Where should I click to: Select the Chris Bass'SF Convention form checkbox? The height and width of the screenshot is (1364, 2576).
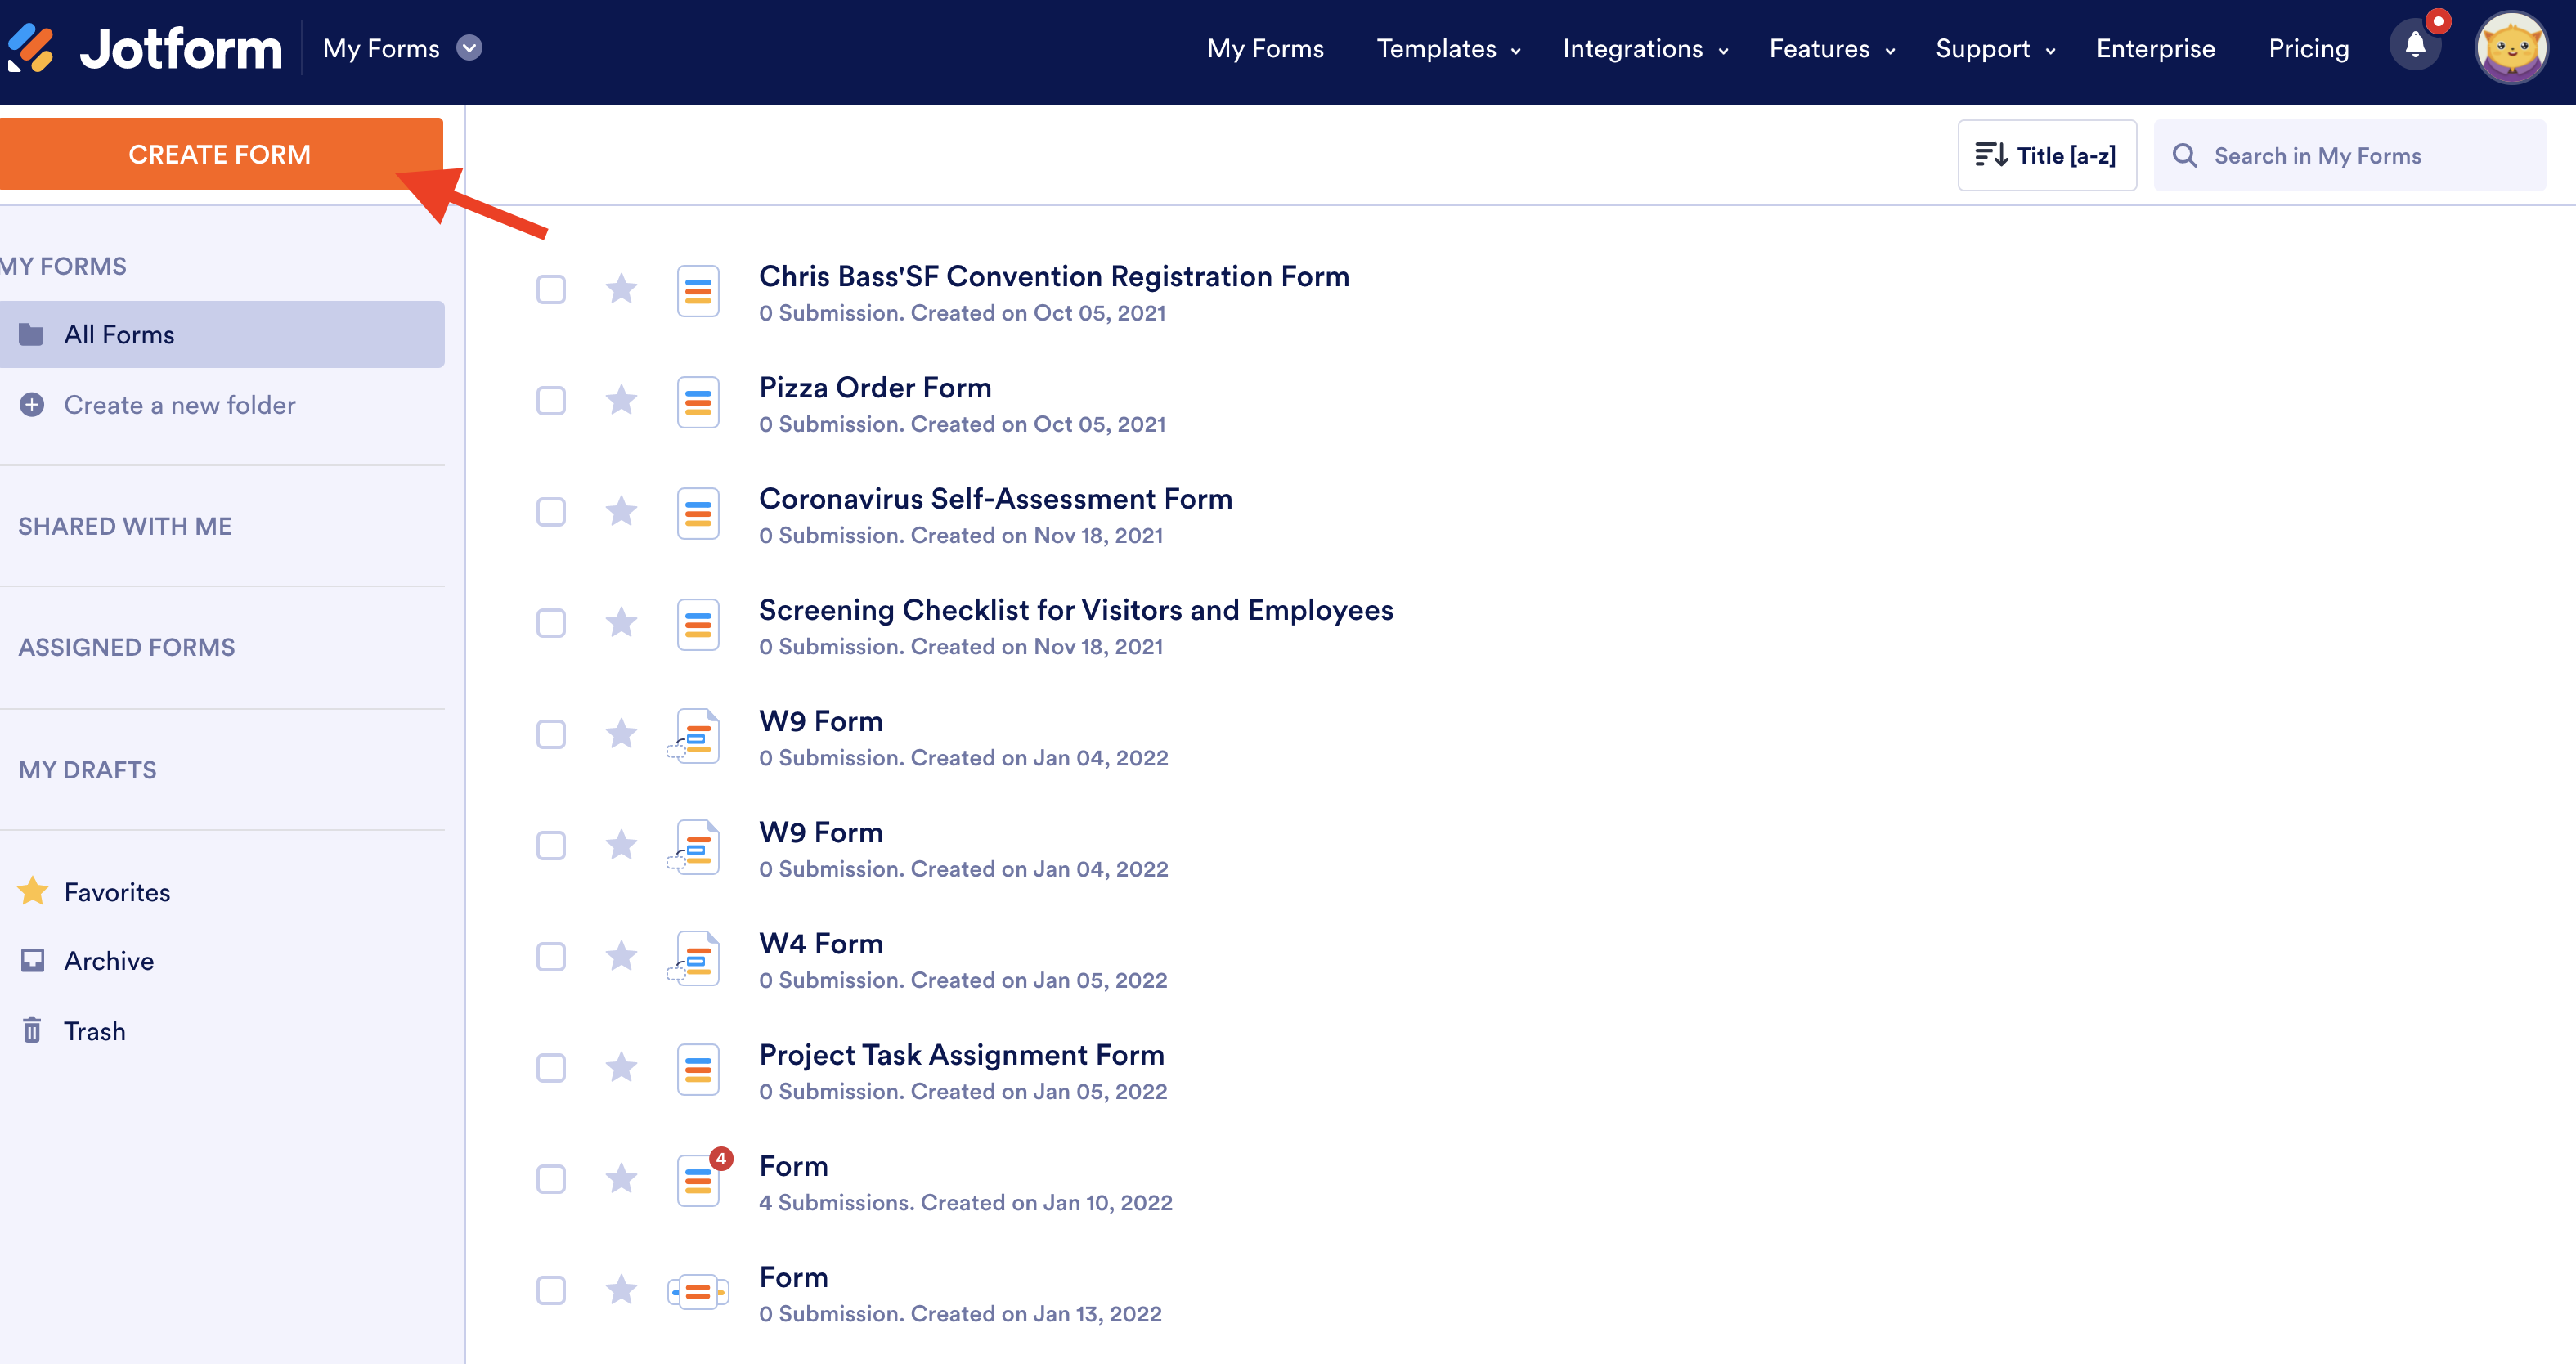click(x=551, y=290)
